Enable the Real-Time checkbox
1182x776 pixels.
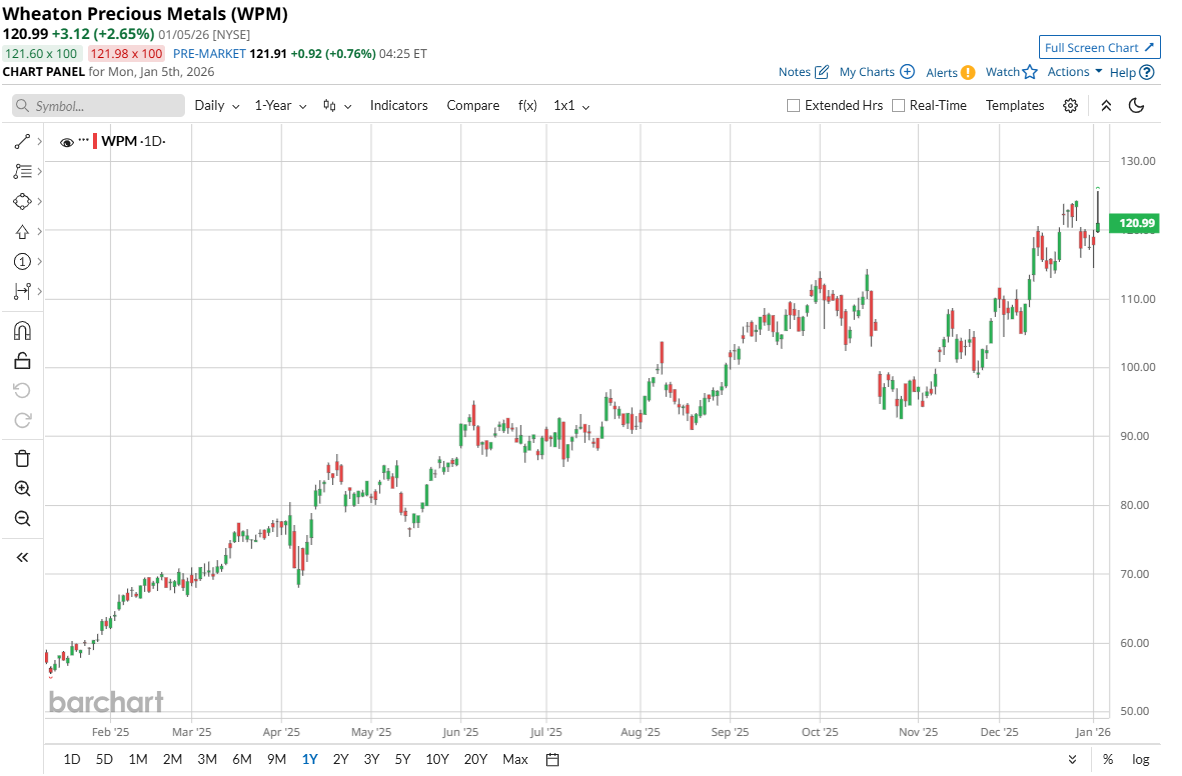[x=898, y=105]
